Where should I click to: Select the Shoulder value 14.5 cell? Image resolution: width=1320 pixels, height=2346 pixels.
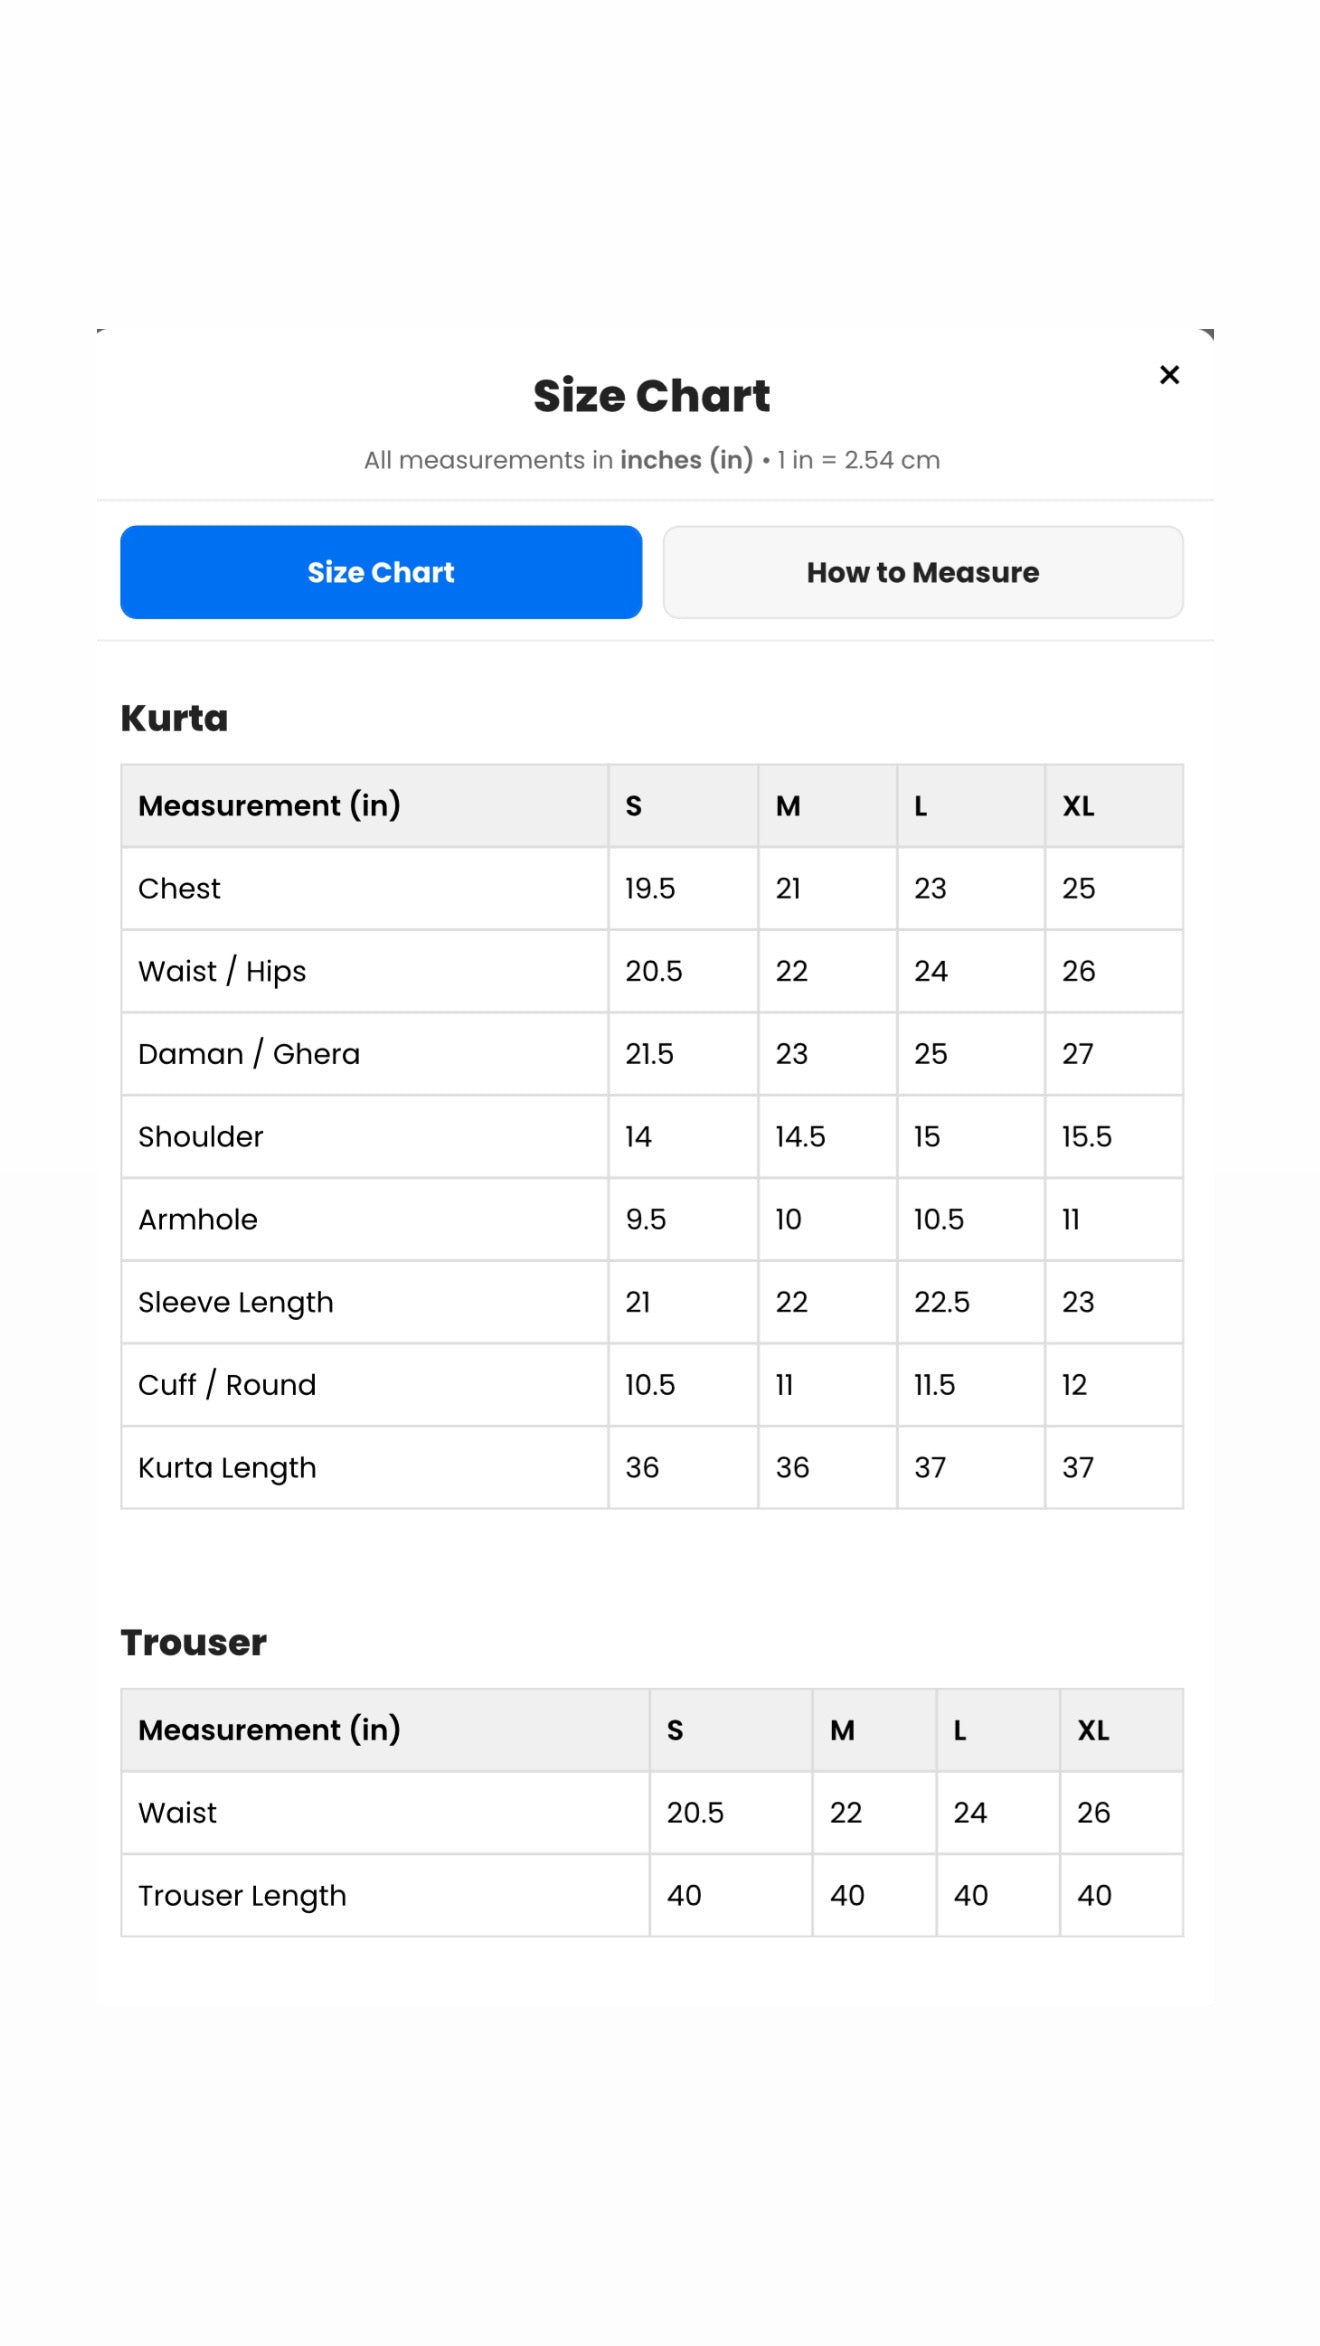point(827,1136)
